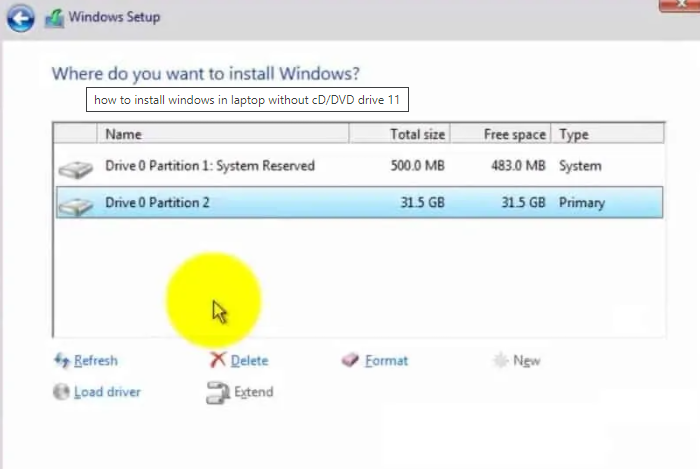Click drive icon of System Reserved partition

76,170
